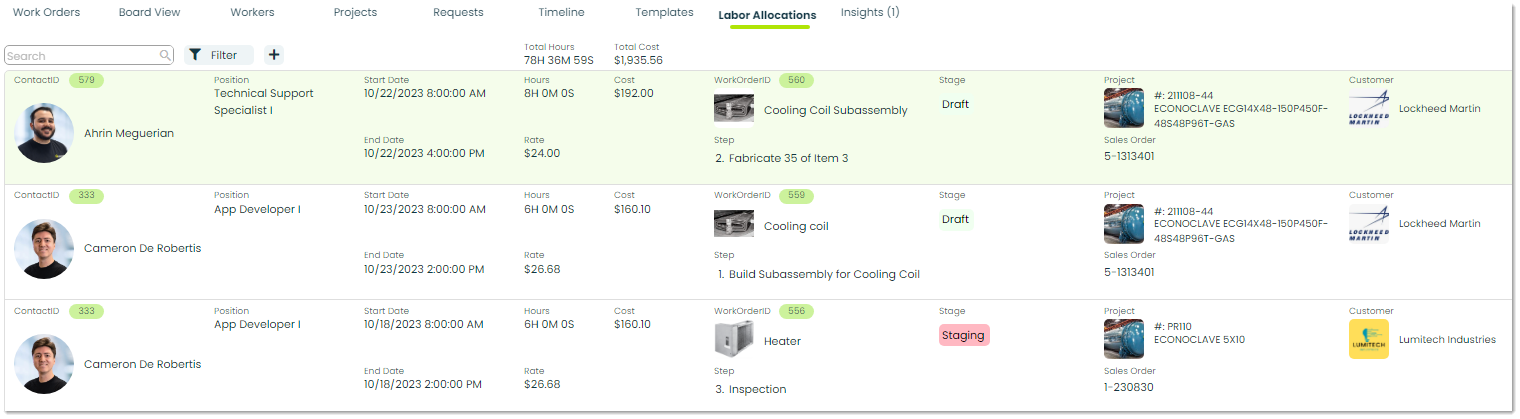Click the Lockheed Martin logo in first row
This screenshot has width=1520, height=419.
point(1368,108)
